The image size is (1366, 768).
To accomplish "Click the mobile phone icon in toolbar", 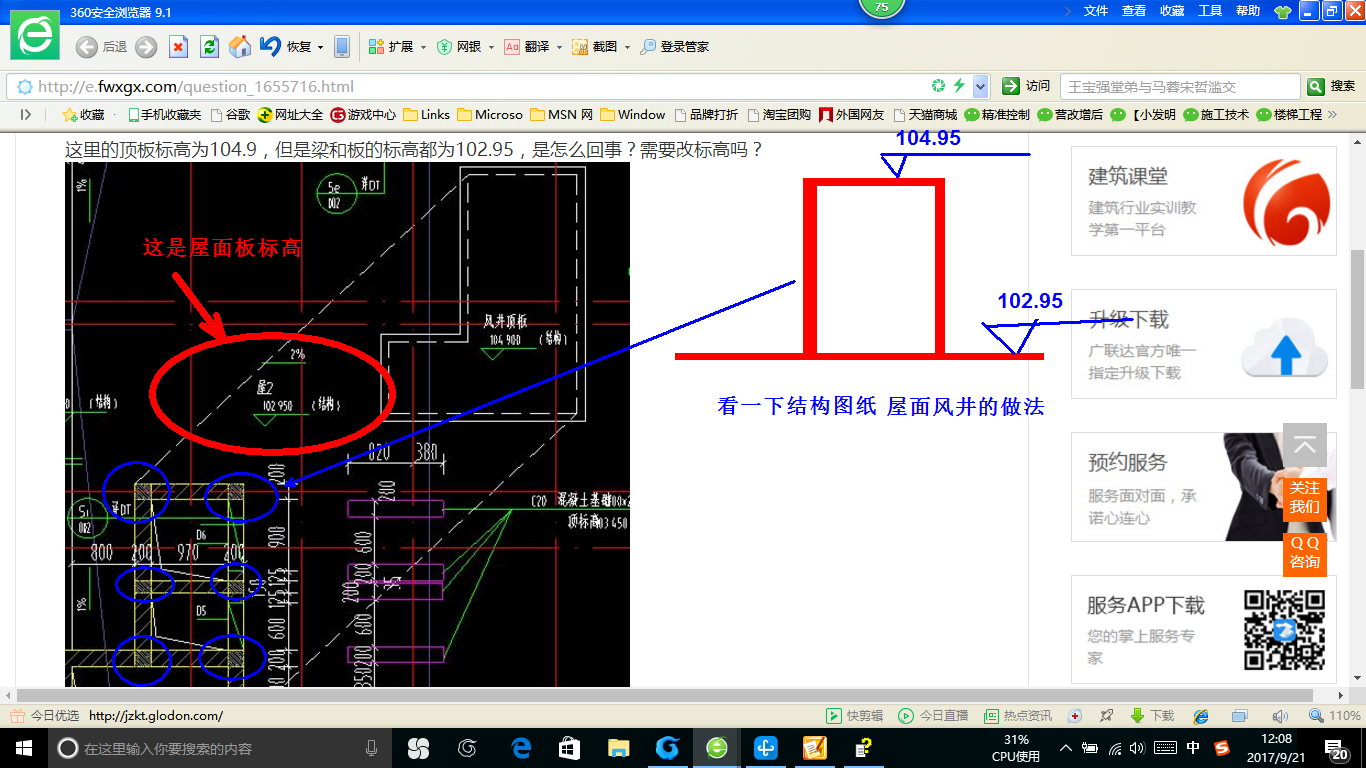I will 342,47.
